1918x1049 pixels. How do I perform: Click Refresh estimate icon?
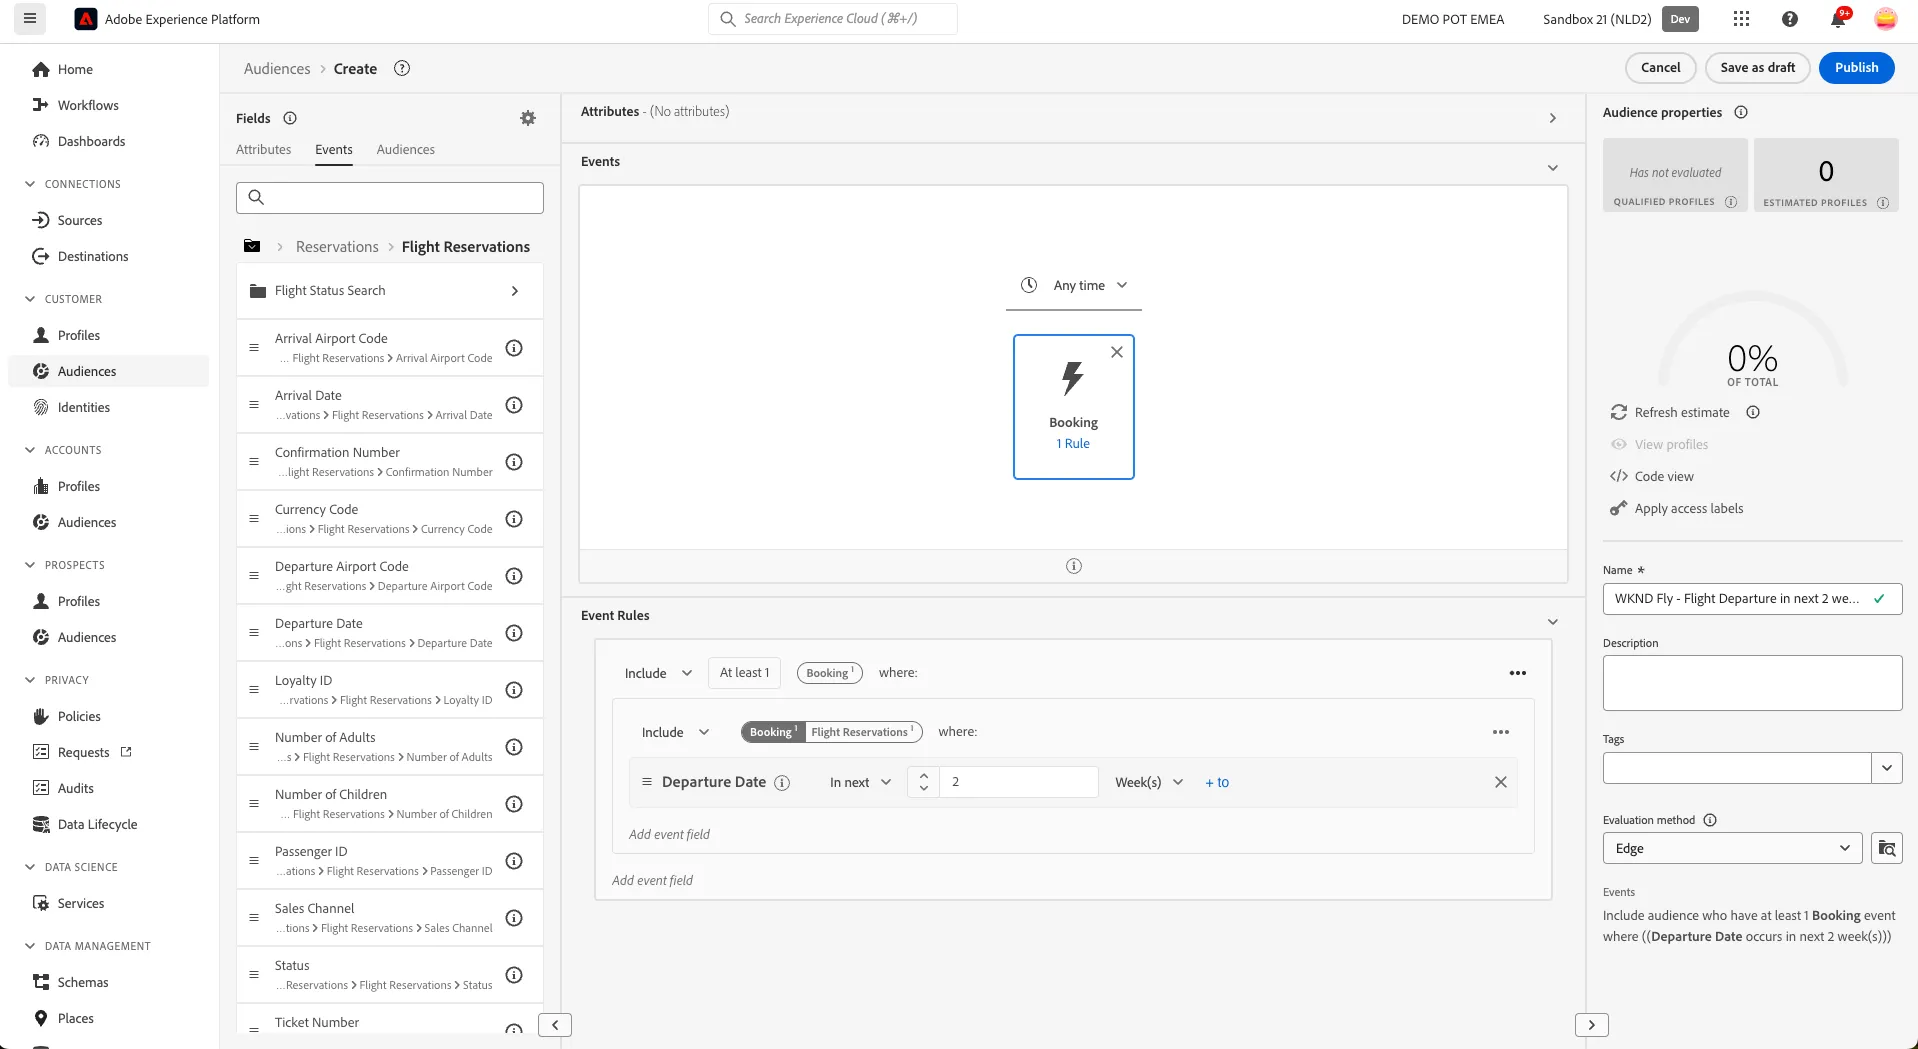1618,412
